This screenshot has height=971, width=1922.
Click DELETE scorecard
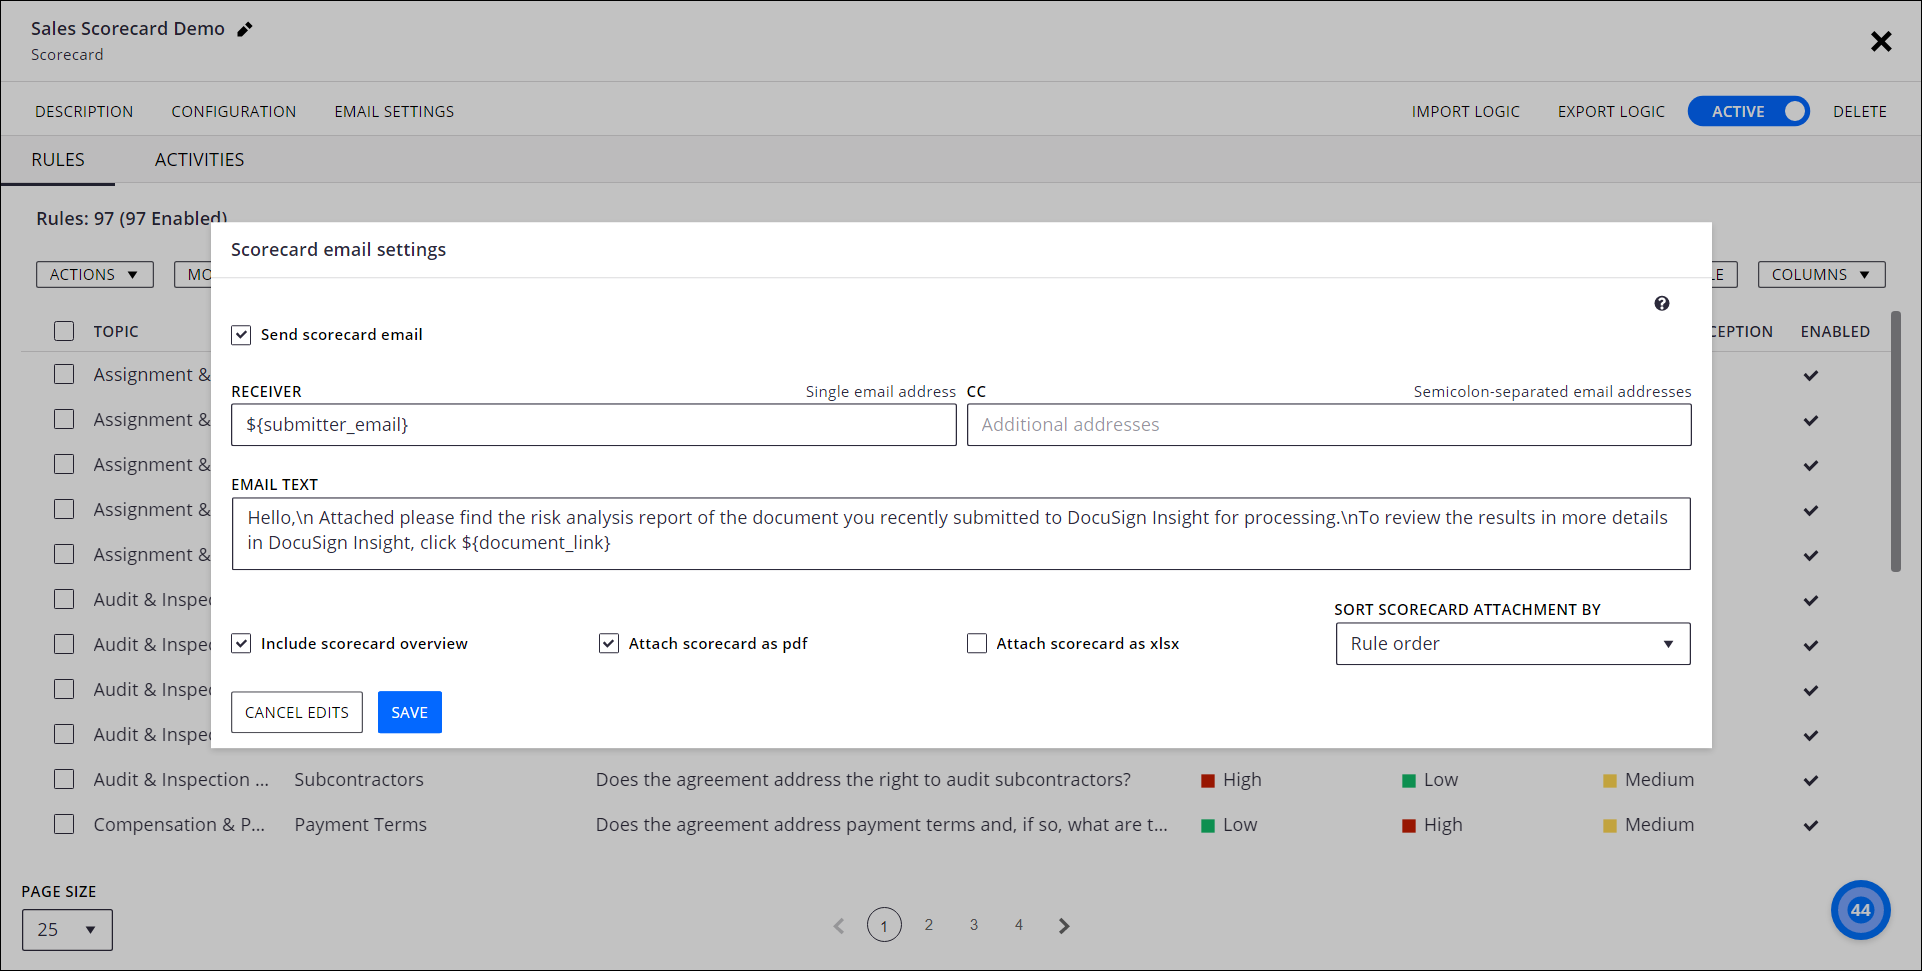(x=1860, y=111)
